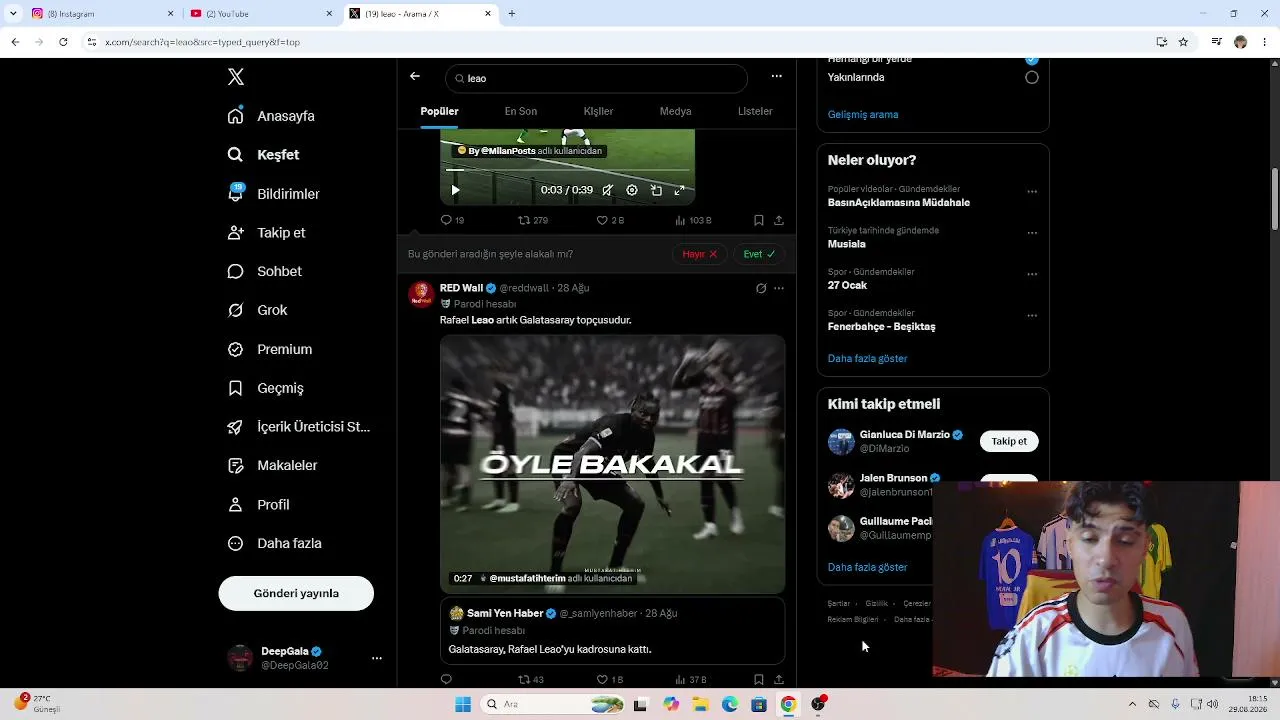
Task: Open RED Wall profile avatar
Action: [421, 294]
